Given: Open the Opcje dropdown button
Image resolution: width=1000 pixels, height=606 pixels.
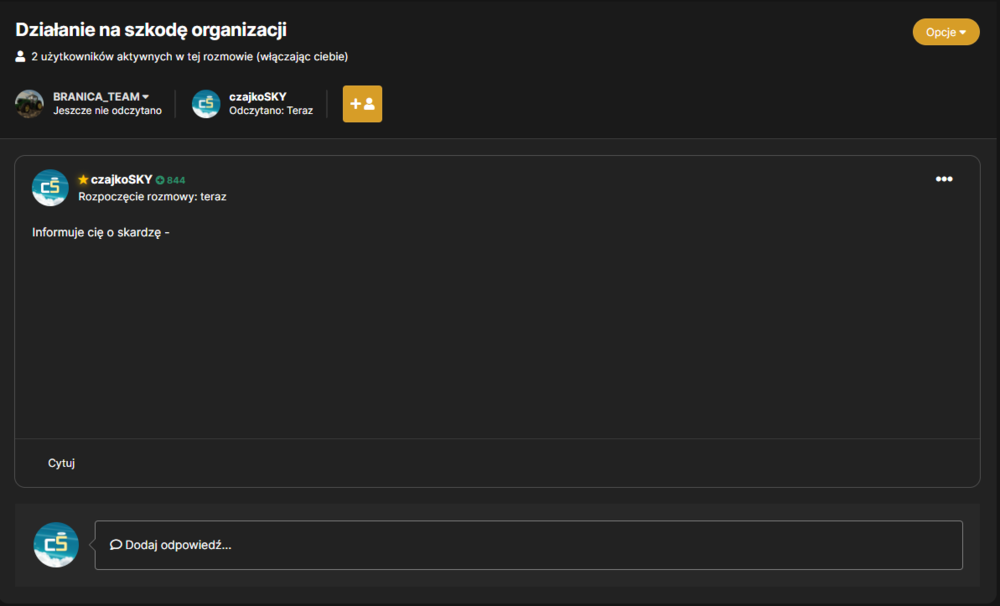Looking at the screenshot, I should [946, 32].
